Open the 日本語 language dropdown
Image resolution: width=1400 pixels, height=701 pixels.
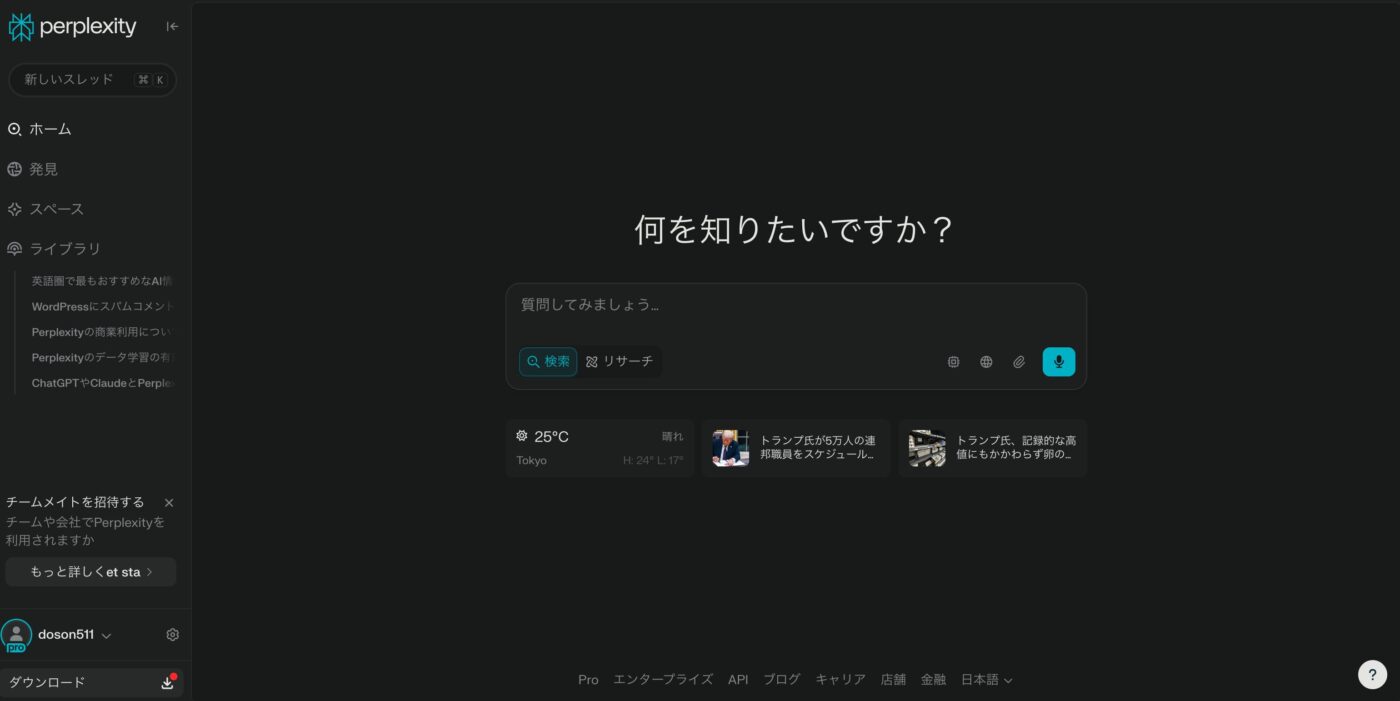[986, 680]
